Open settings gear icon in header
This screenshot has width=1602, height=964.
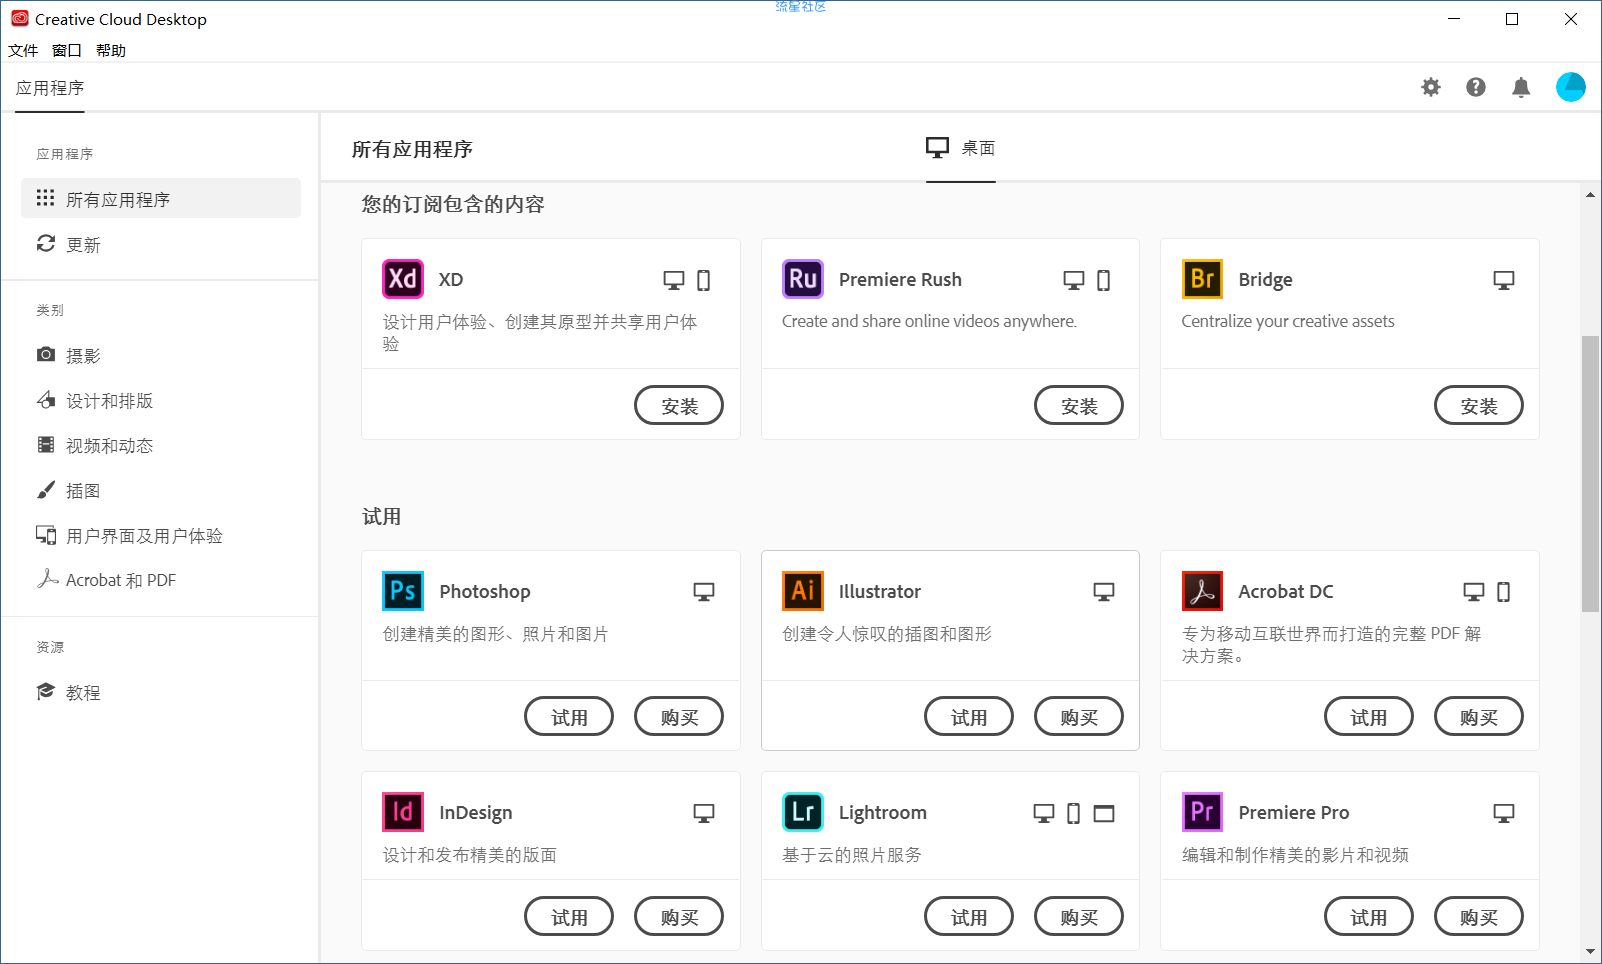(1431, 87)
